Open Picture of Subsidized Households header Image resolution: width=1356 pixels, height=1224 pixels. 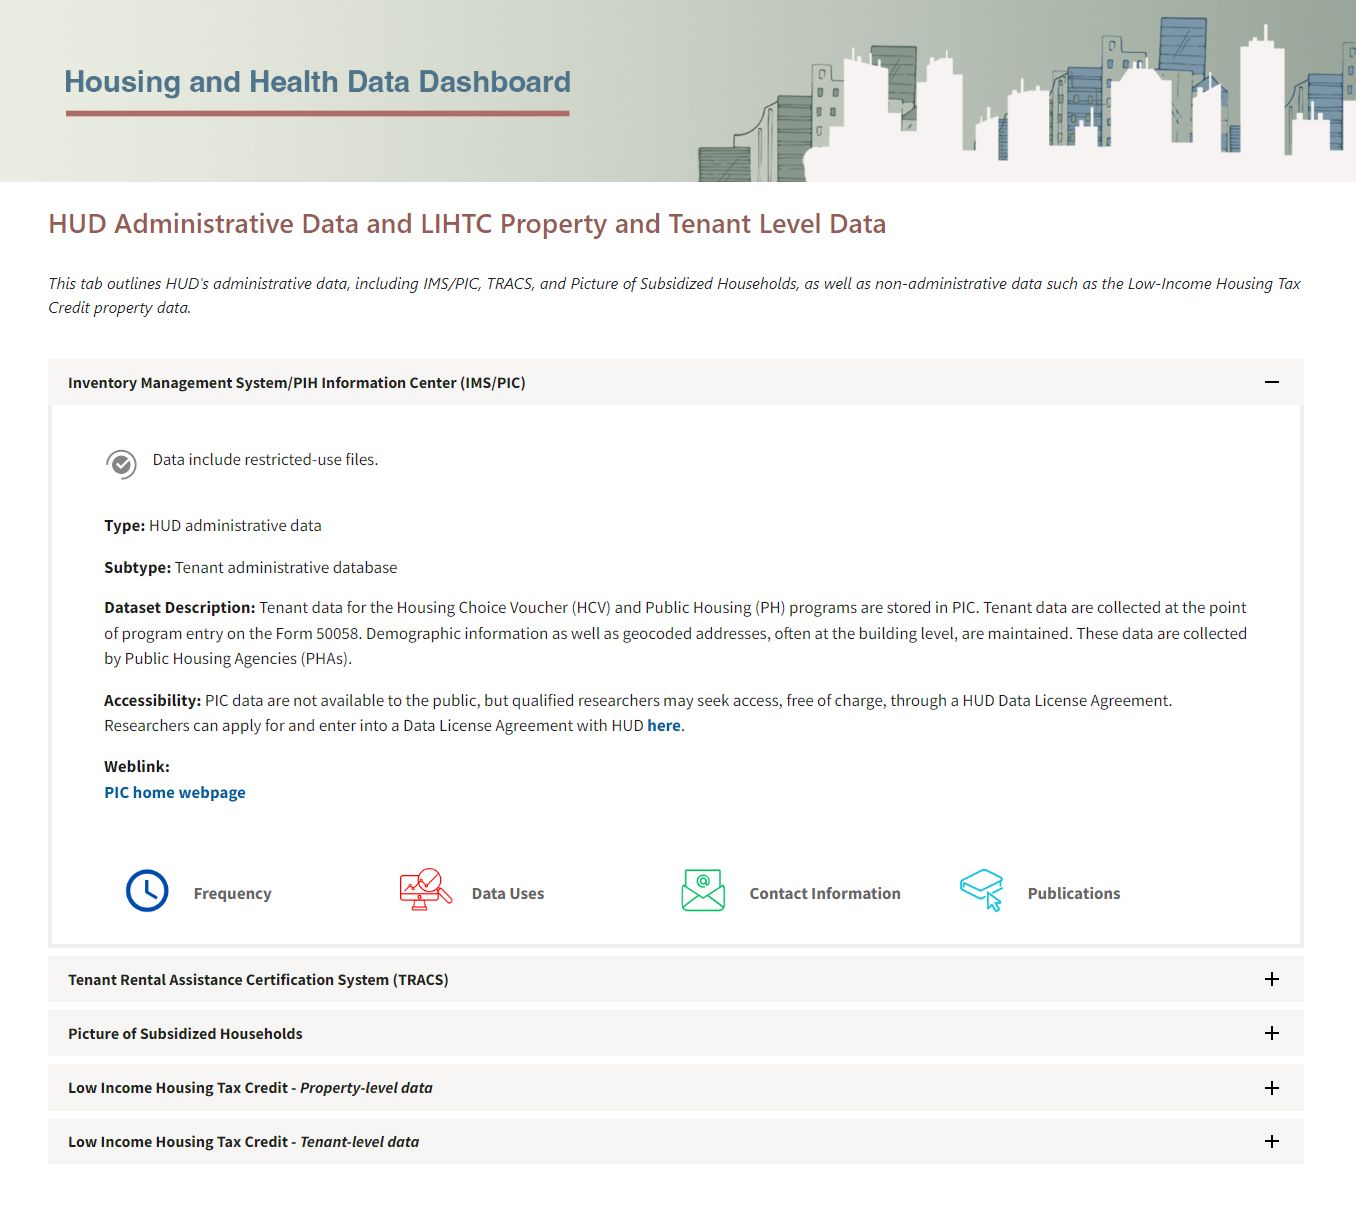676,1033
